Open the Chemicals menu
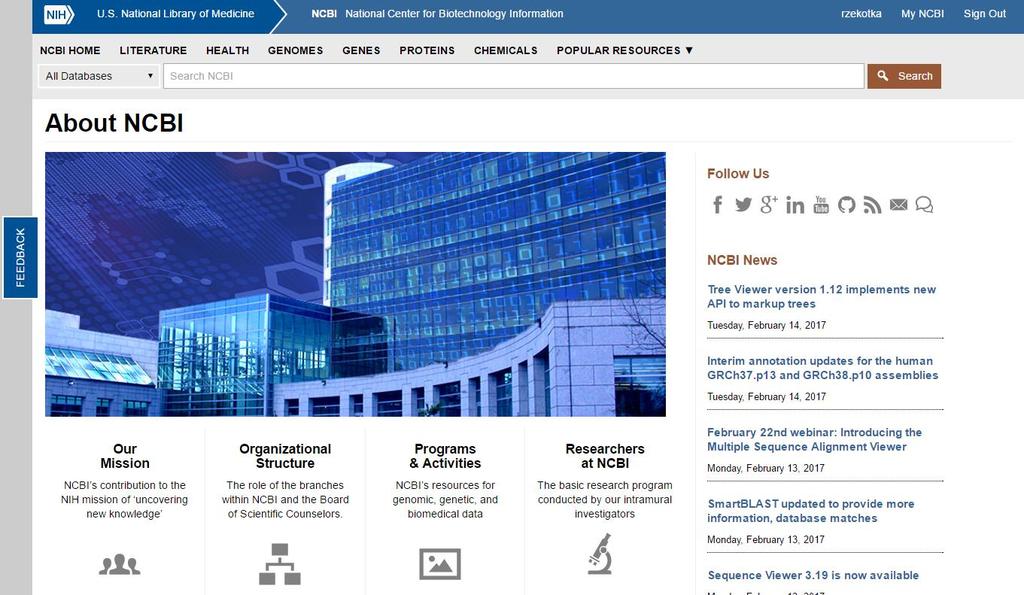The height and width of the screenshot is (595, 1024). 505,50
